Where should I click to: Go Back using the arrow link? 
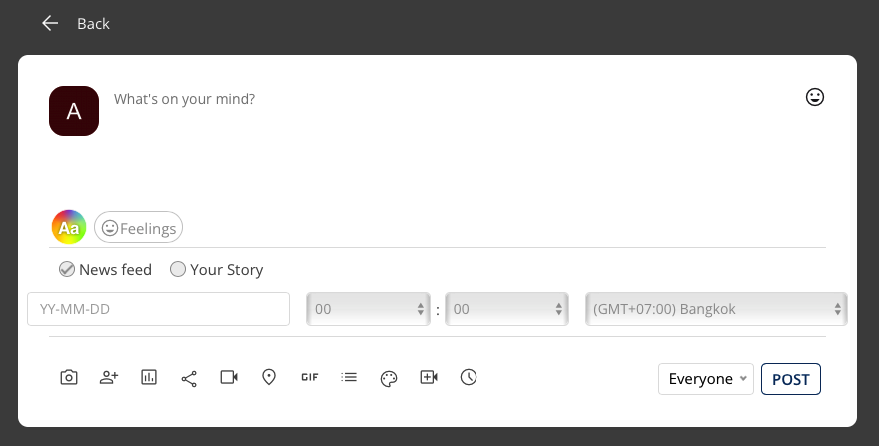pyautogui.click(x=76, y=24)
